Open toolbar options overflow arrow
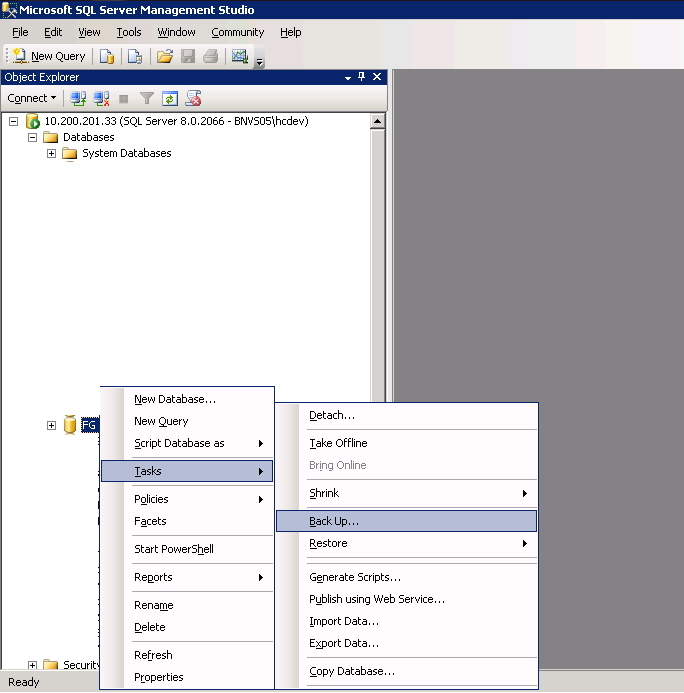The width and height of the screenshot is (684, 693). 260,62
